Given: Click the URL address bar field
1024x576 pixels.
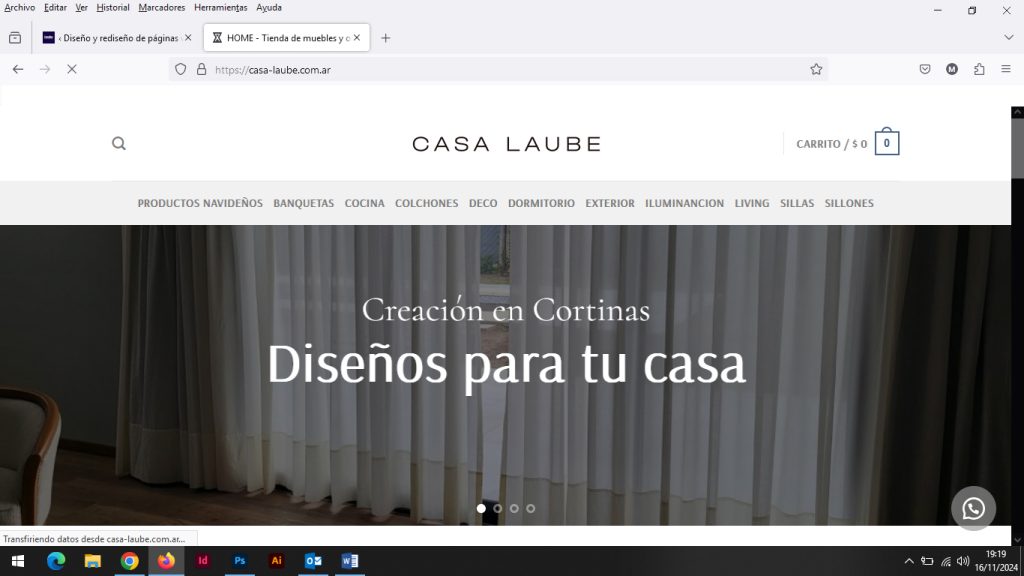Looking at the screenshot, I should (x=498, y=69).
